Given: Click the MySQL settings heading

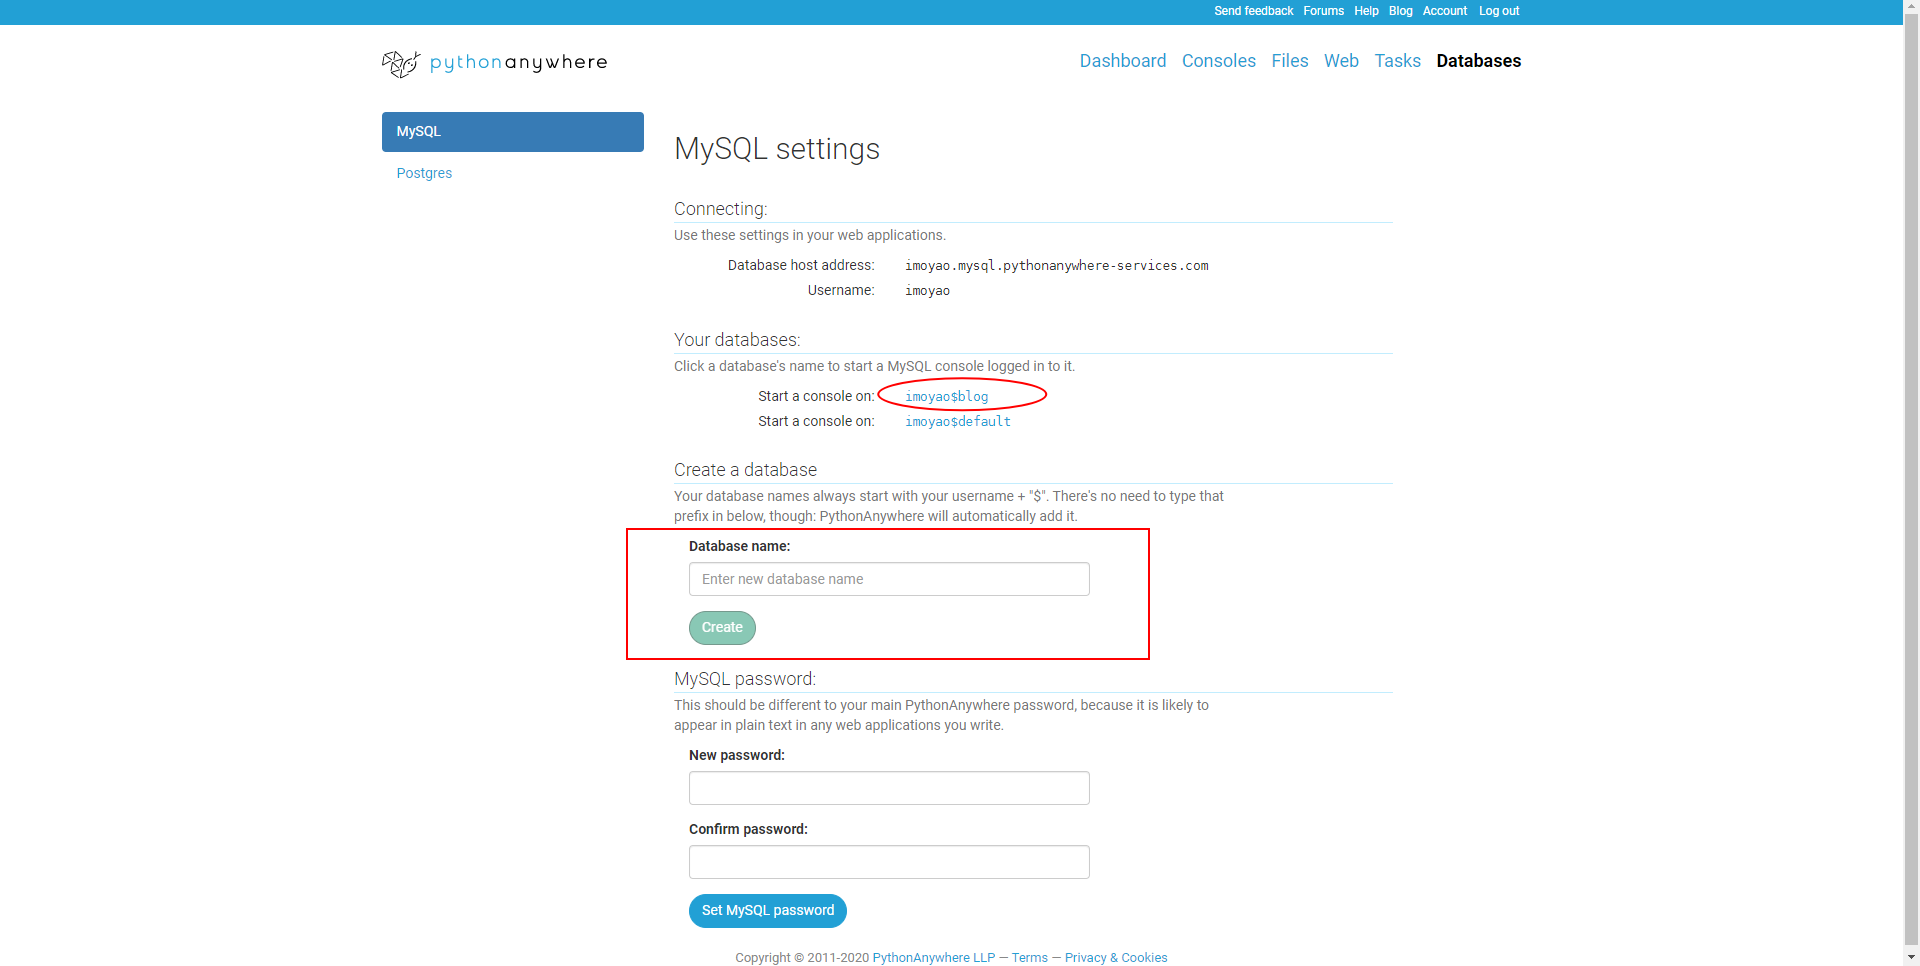Looking at the screenshot, I should (x=776, y=149).
